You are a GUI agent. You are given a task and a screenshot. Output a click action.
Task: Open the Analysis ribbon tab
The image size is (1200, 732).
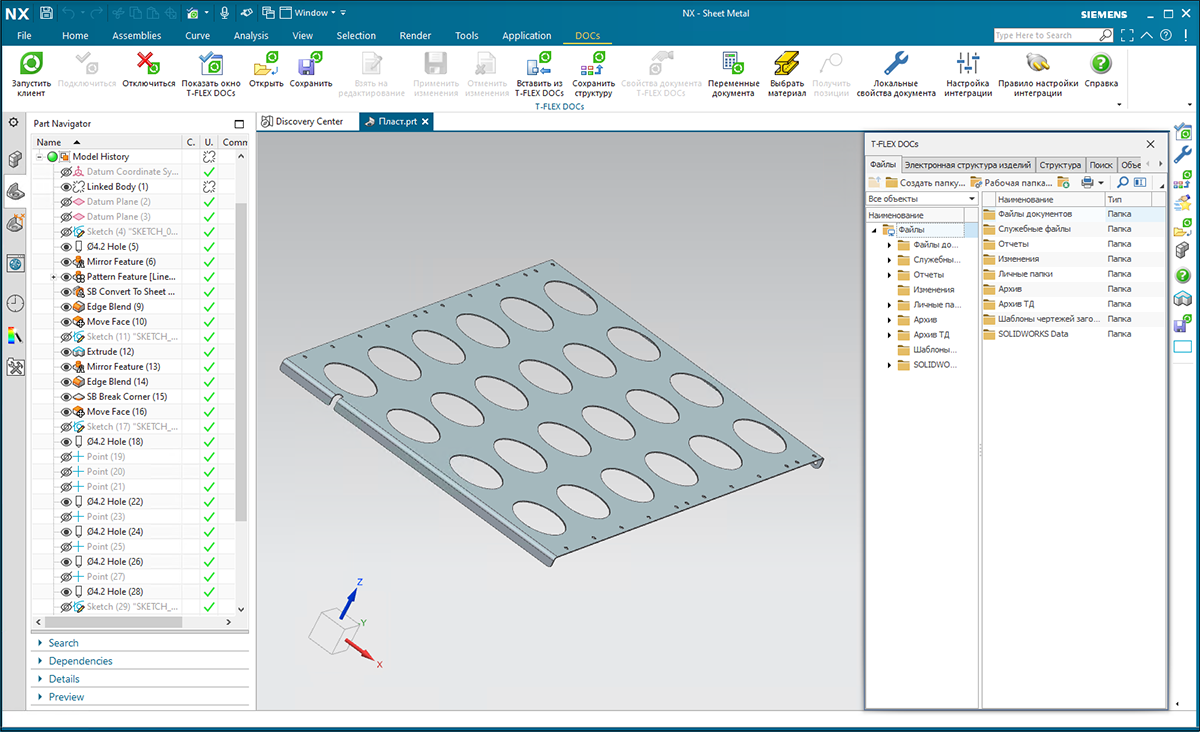pyautogui.click(x=251, y=36)
